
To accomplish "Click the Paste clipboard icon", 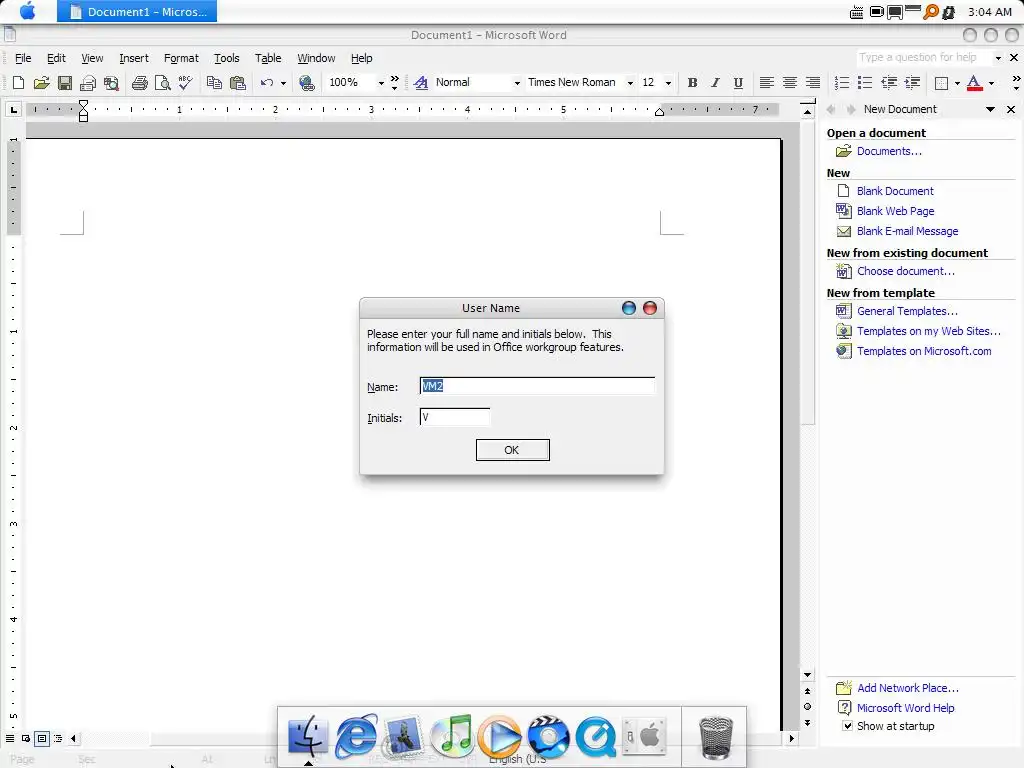I will click(238, 83).
